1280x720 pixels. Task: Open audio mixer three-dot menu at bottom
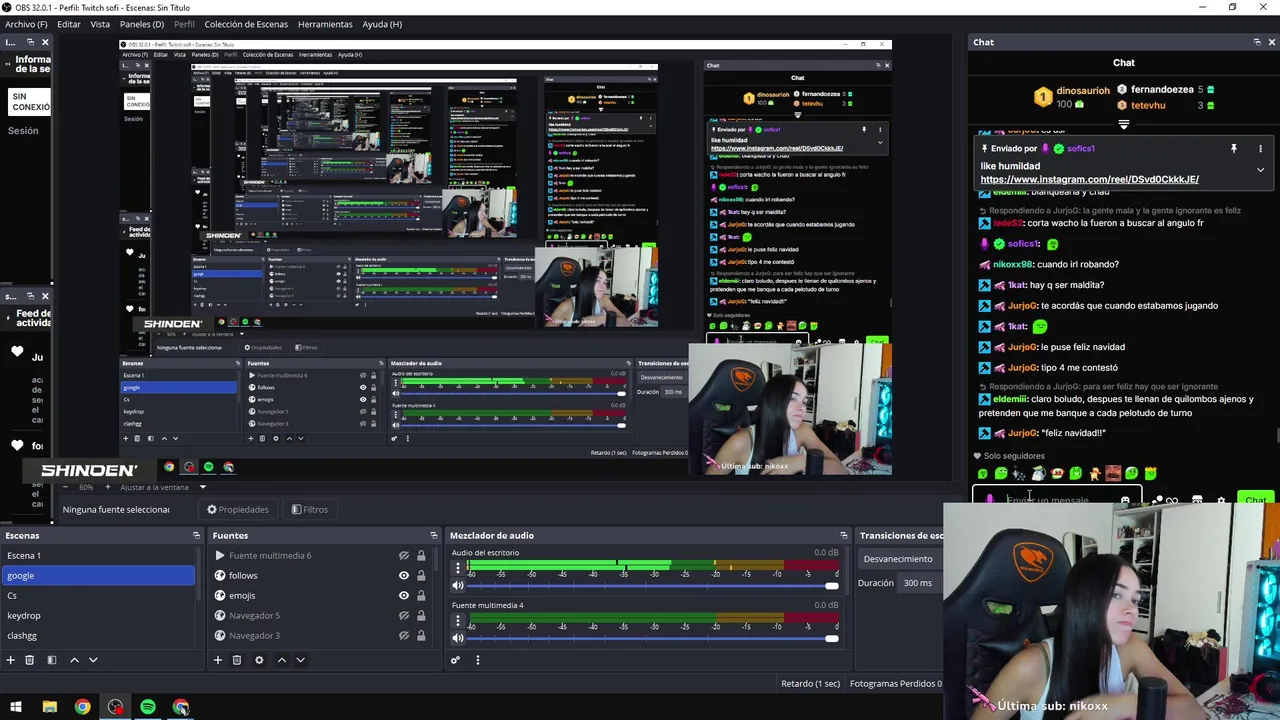tap(477, 660)
